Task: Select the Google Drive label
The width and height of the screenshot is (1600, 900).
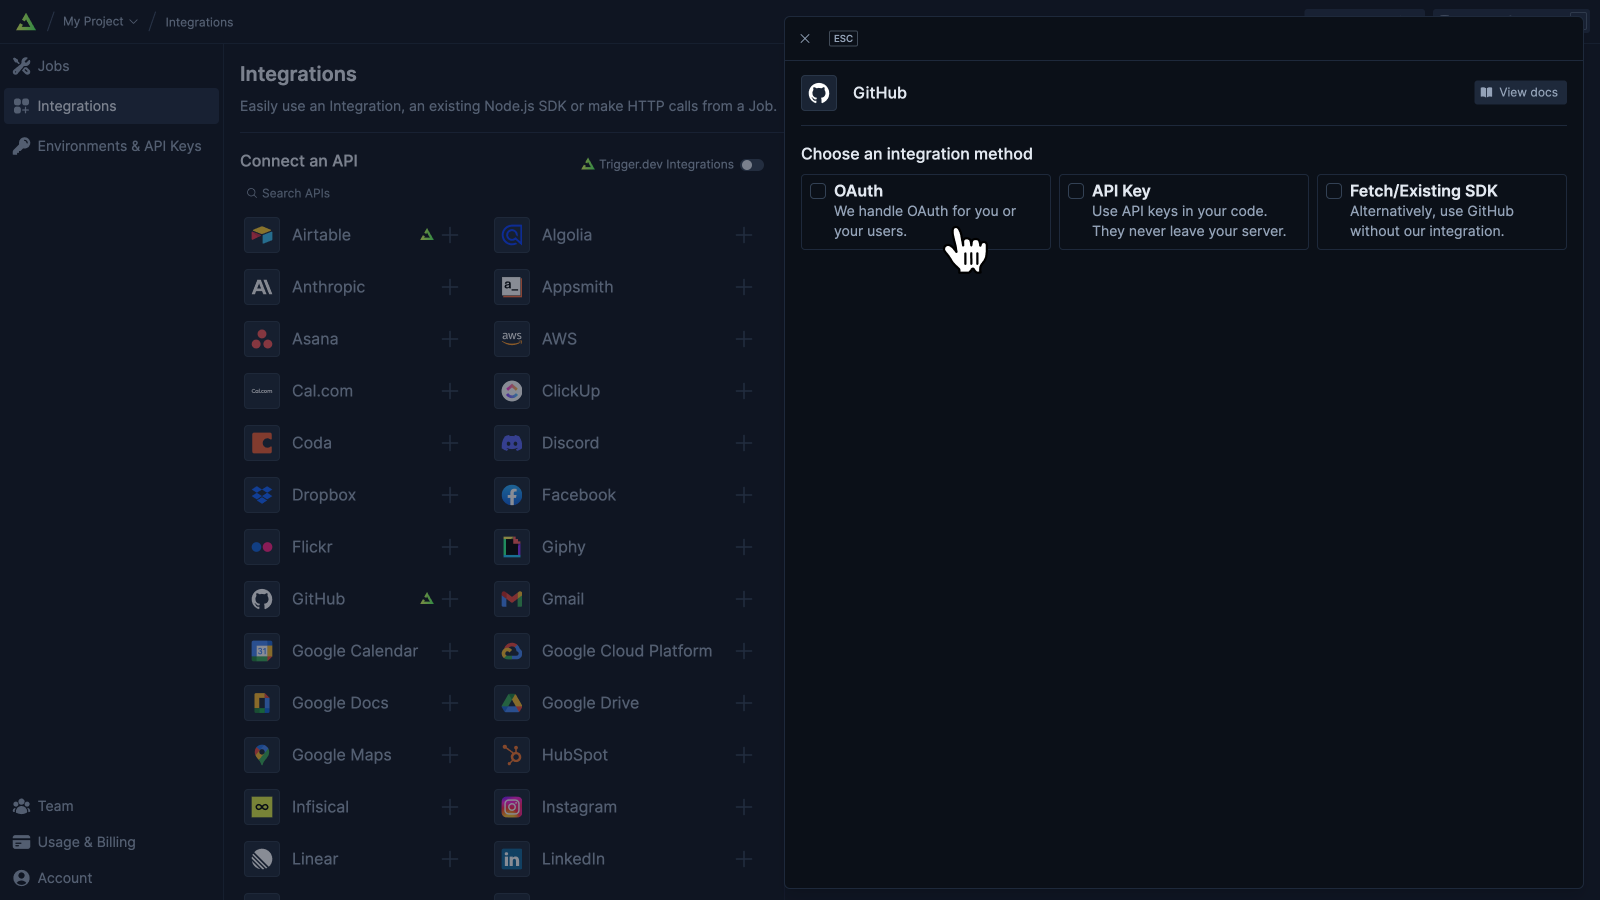Action: pos(590,703)
